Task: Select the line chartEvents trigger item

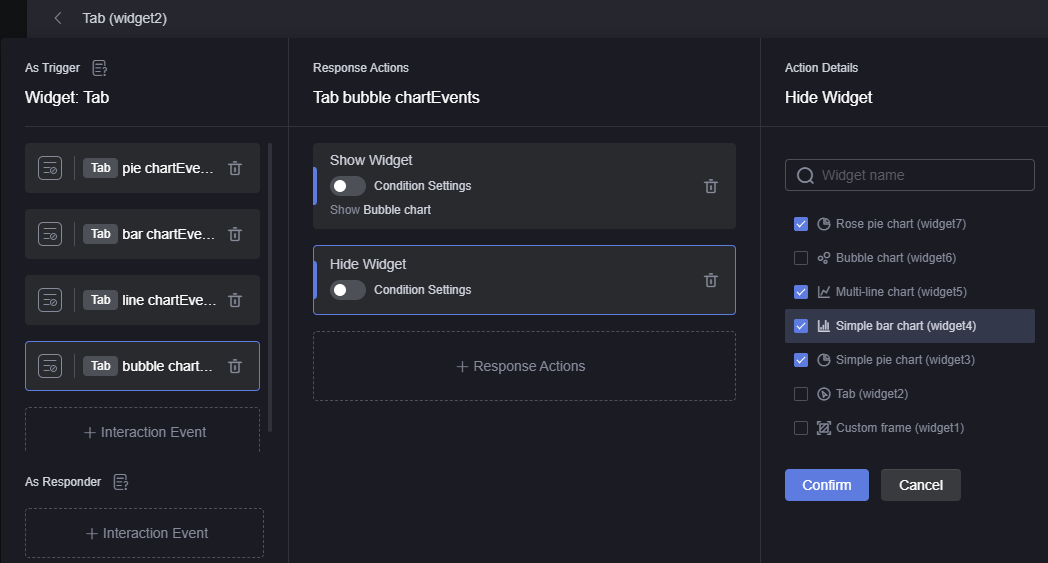Action: [x=142, y=300]
